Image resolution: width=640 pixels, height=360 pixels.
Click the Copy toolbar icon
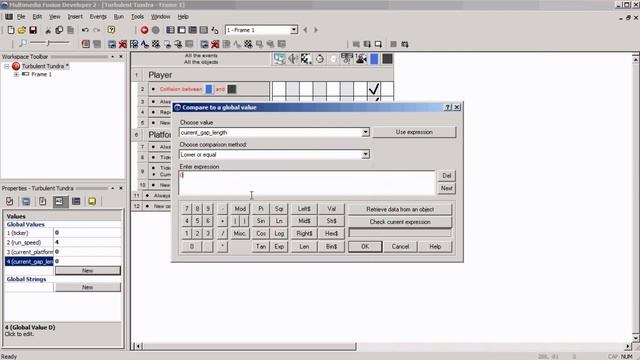pyautogui.click(x=59, y=30)
